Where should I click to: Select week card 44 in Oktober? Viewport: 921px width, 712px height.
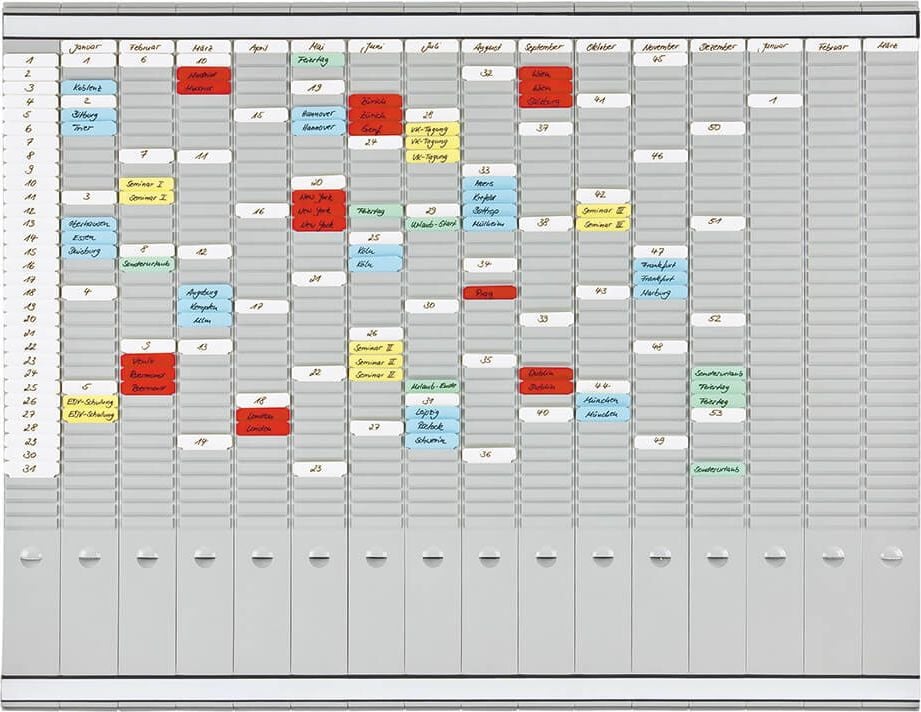[x=603, y=387]
